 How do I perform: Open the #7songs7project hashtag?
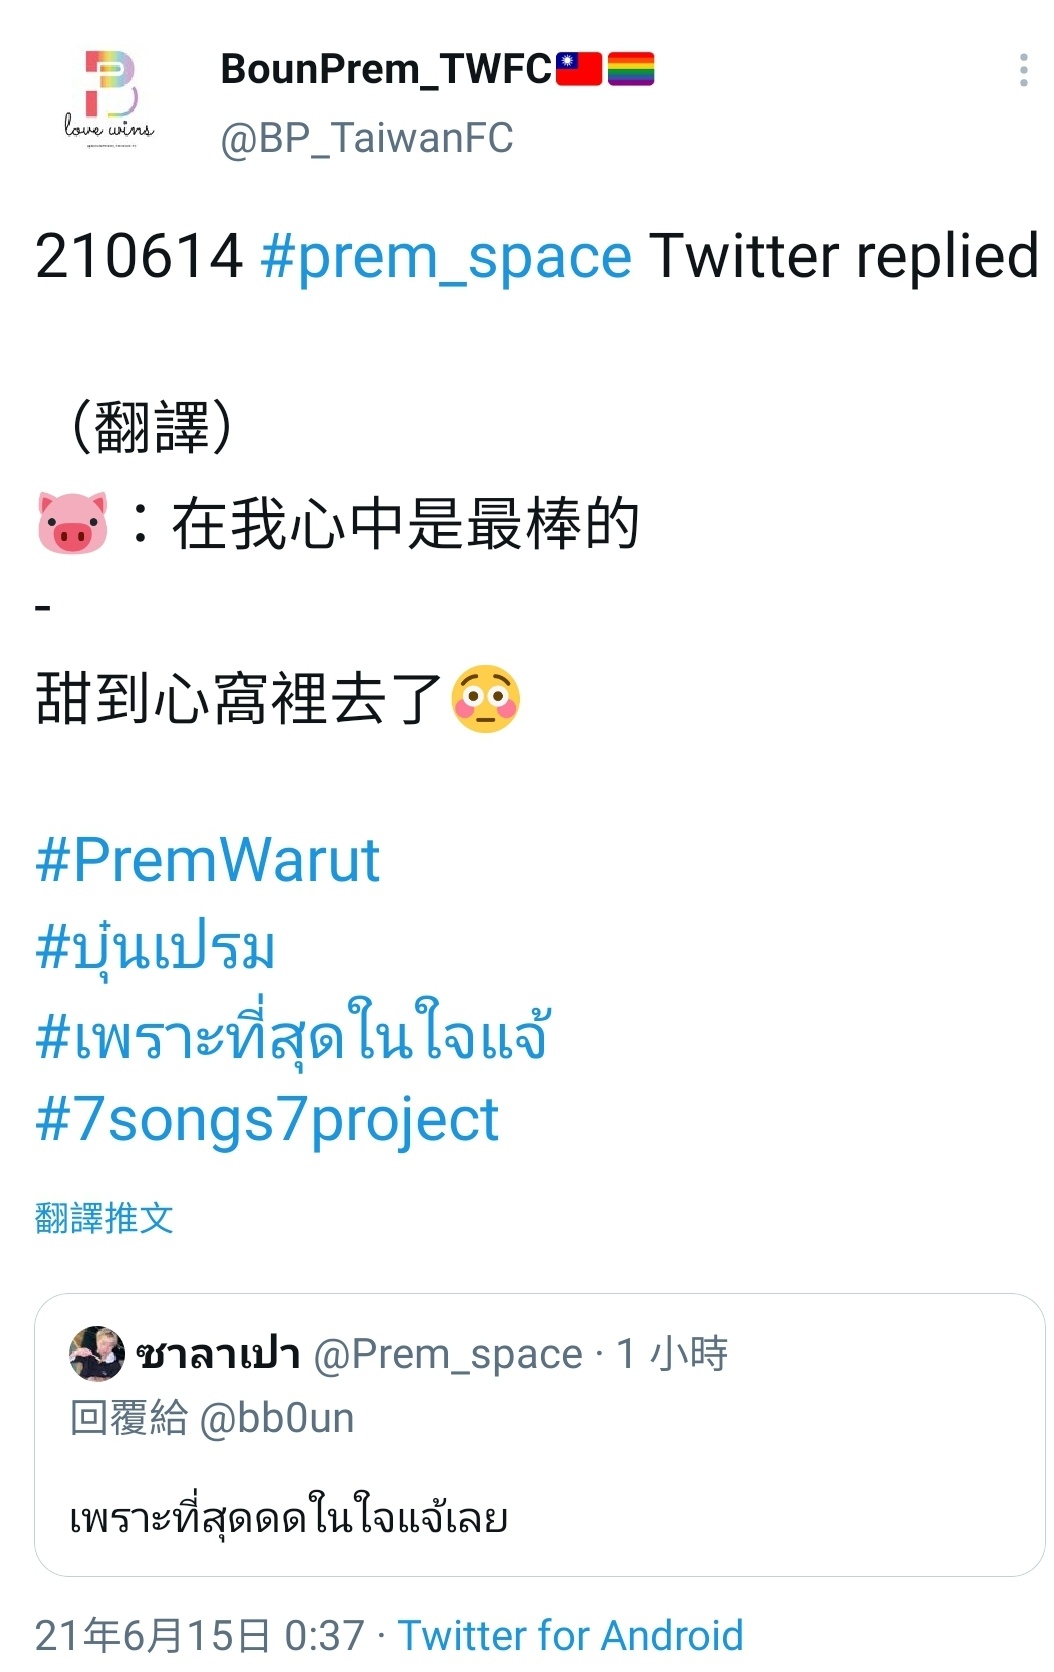[x=267, y=1119]
